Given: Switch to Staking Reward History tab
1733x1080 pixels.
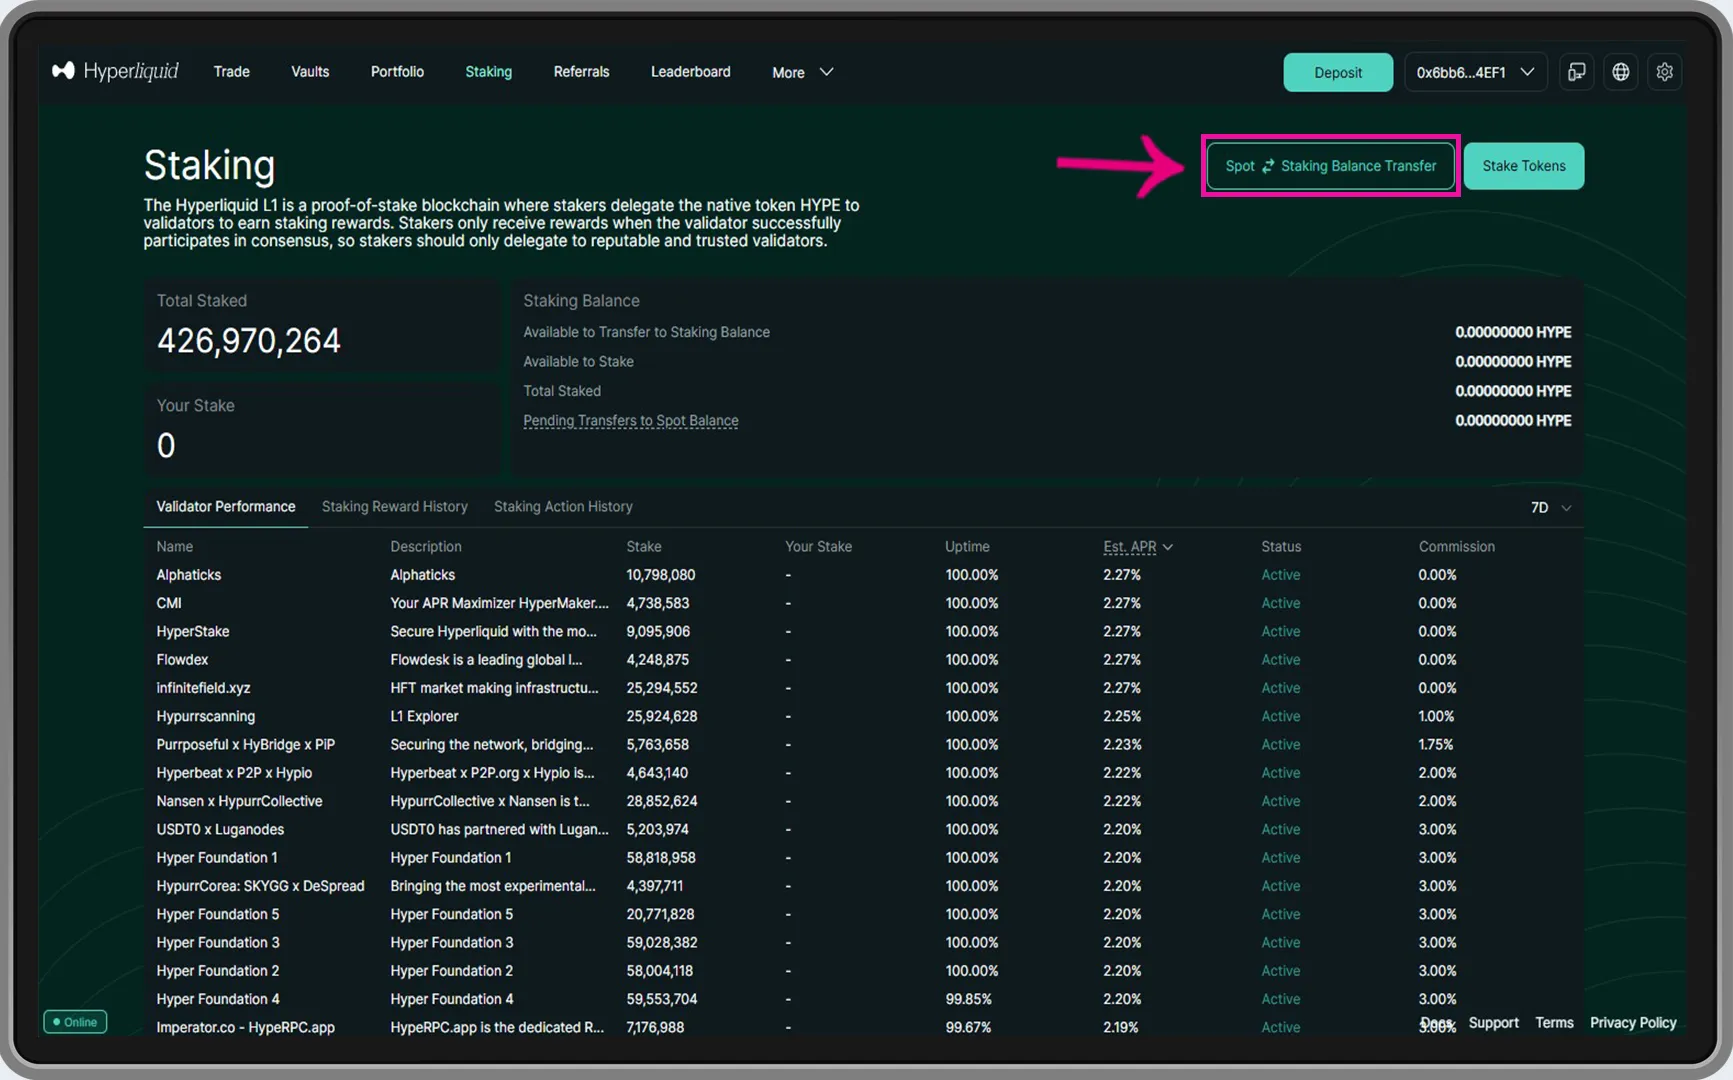Looking at the screenshot, I should pos(394,507).
